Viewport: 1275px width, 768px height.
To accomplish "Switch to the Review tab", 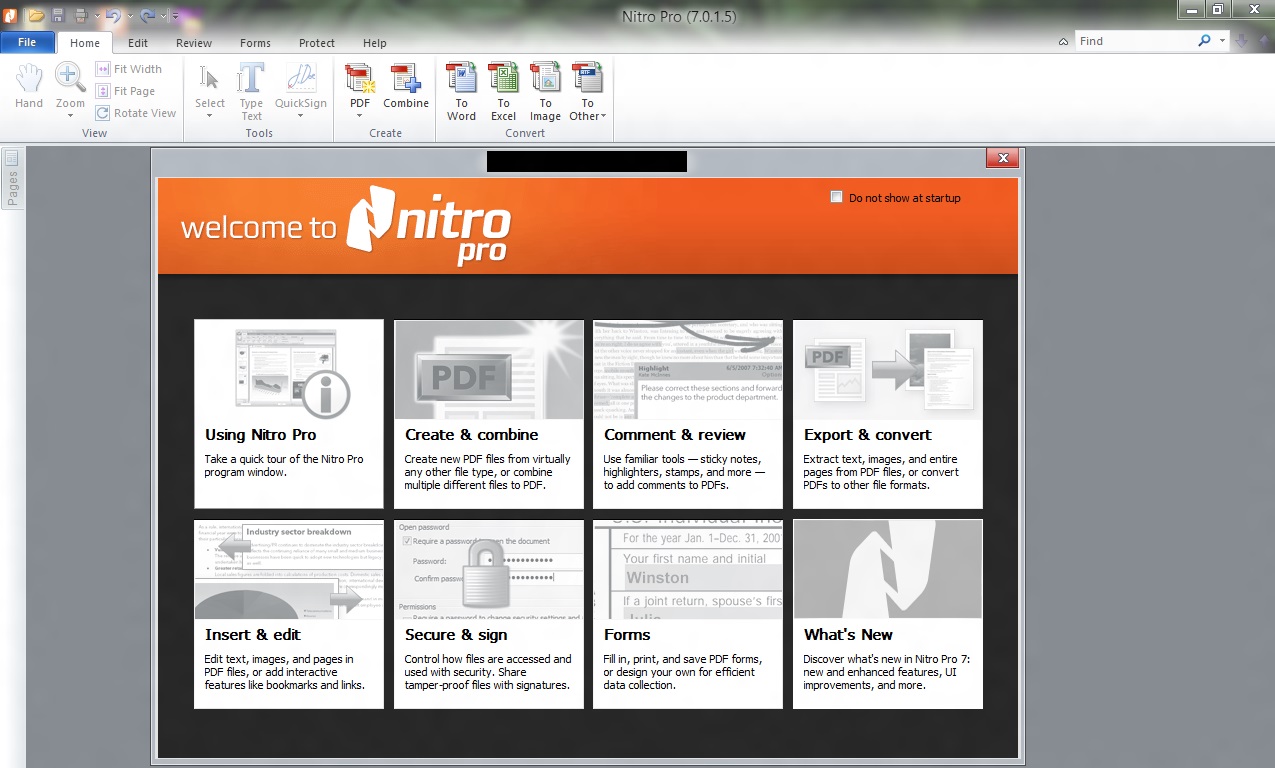I will point(194,43).
